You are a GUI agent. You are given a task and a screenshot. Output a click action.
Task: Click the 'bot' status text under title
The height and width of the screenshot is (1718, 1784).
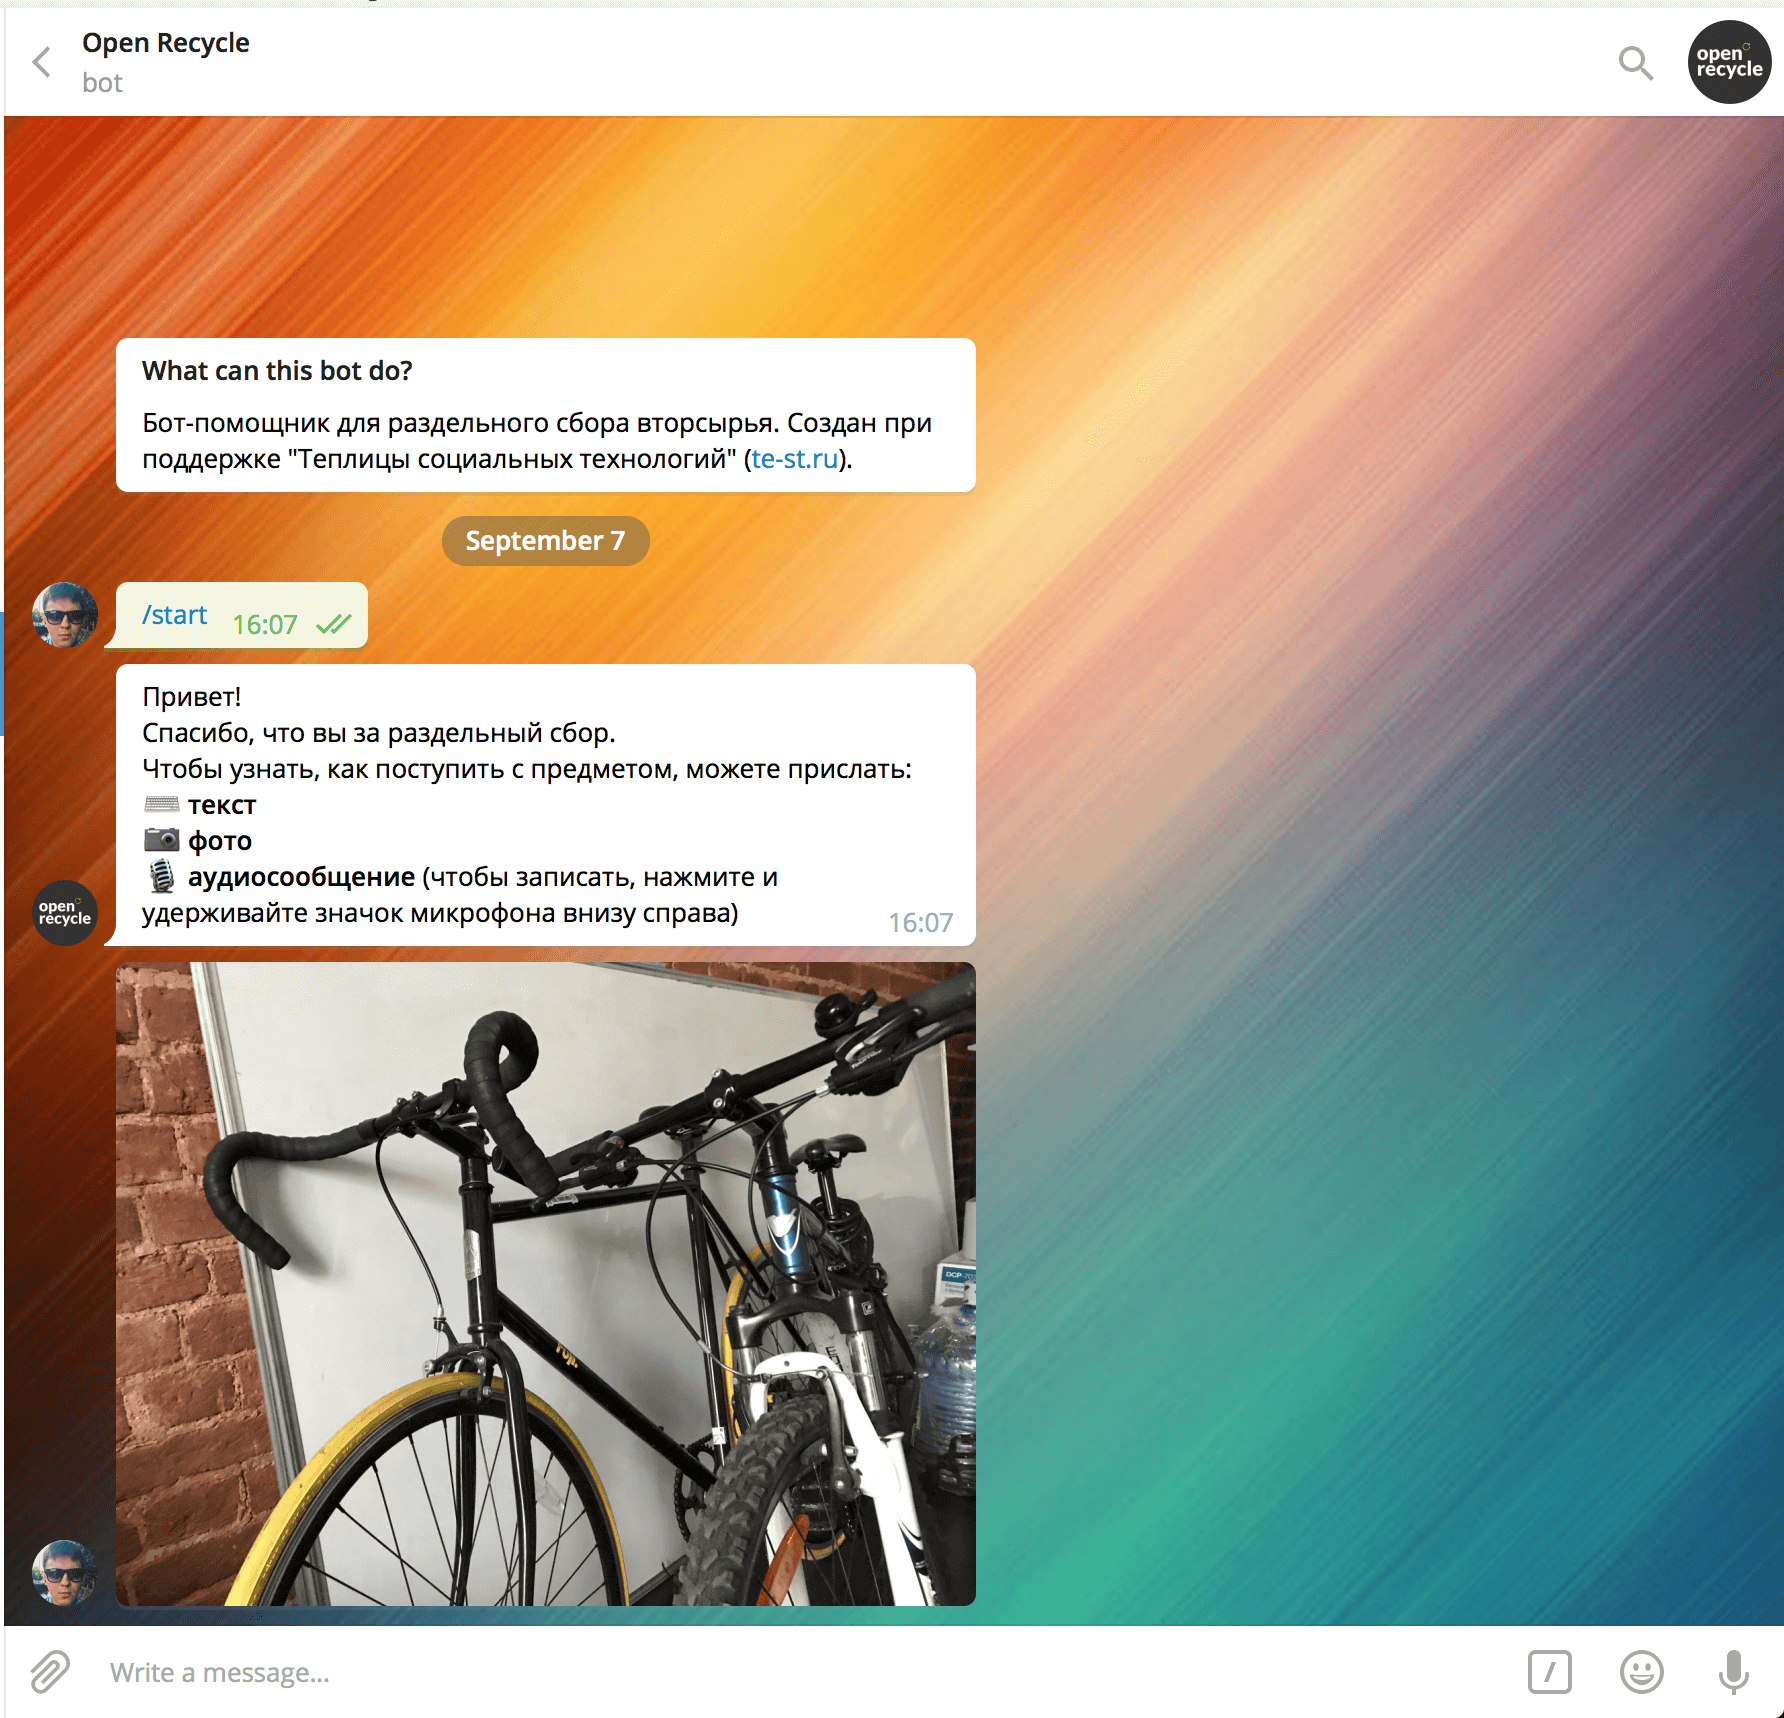coord(102,83)
